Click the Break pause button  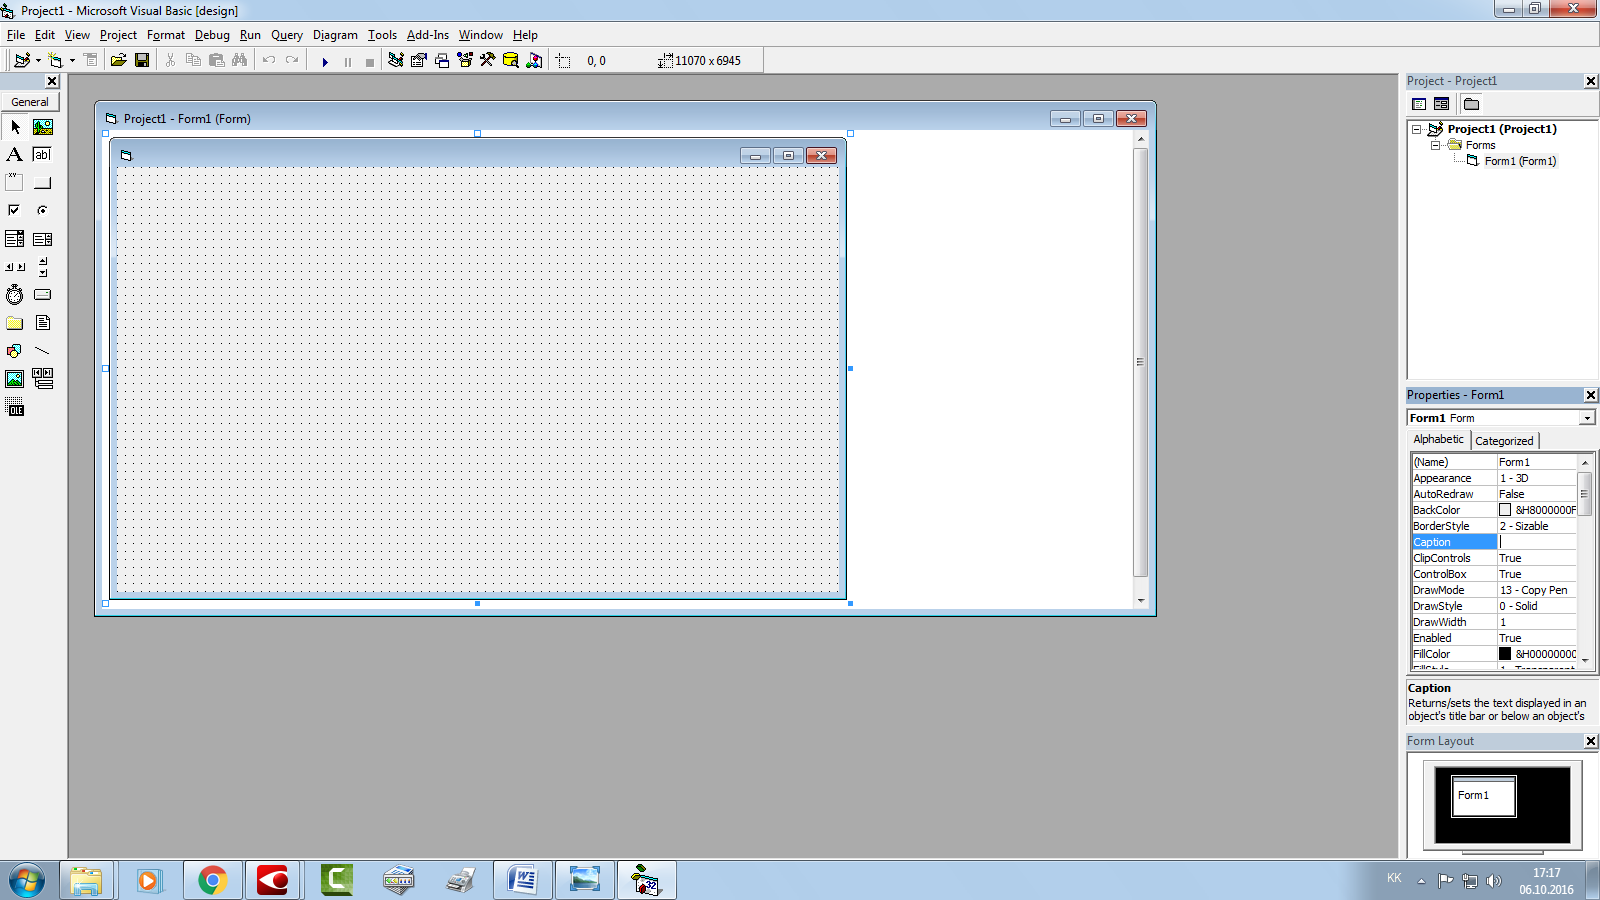[348, 62]
